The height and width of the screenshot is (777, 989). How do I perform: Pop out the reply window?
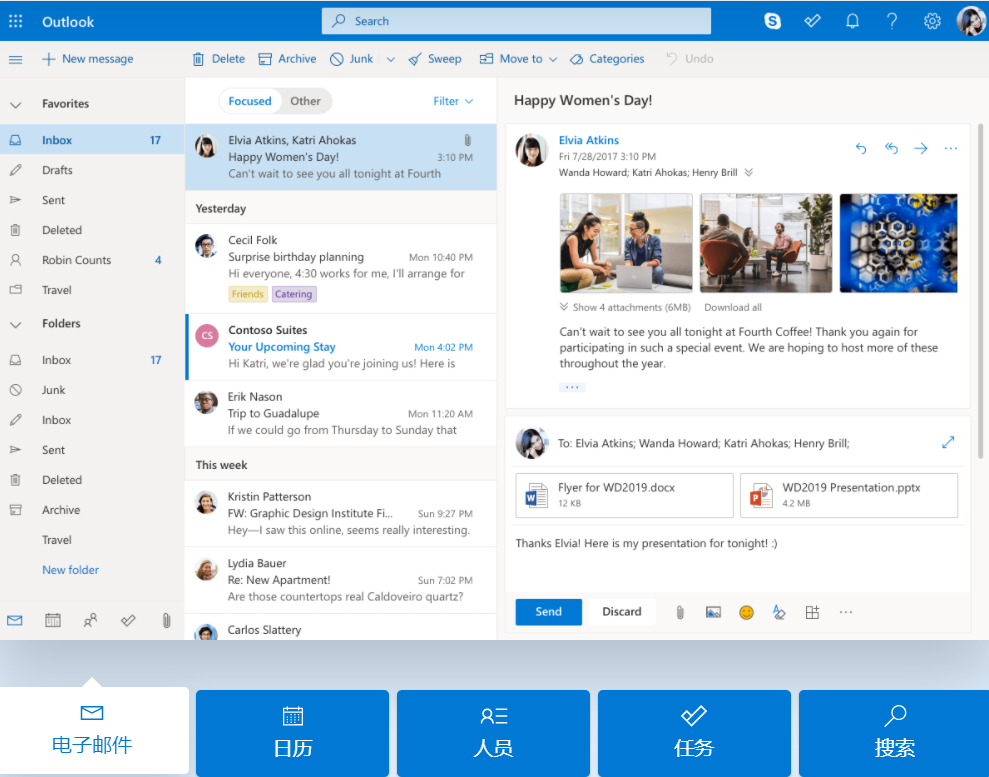(948, 442)
